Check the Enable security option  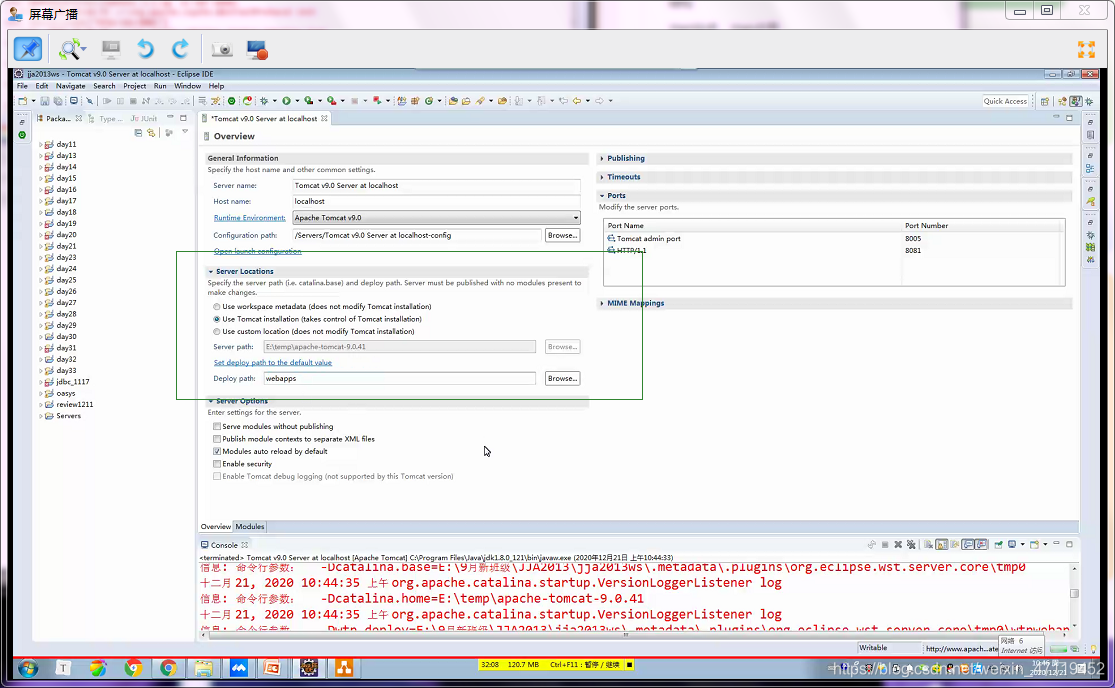(217, 463)
